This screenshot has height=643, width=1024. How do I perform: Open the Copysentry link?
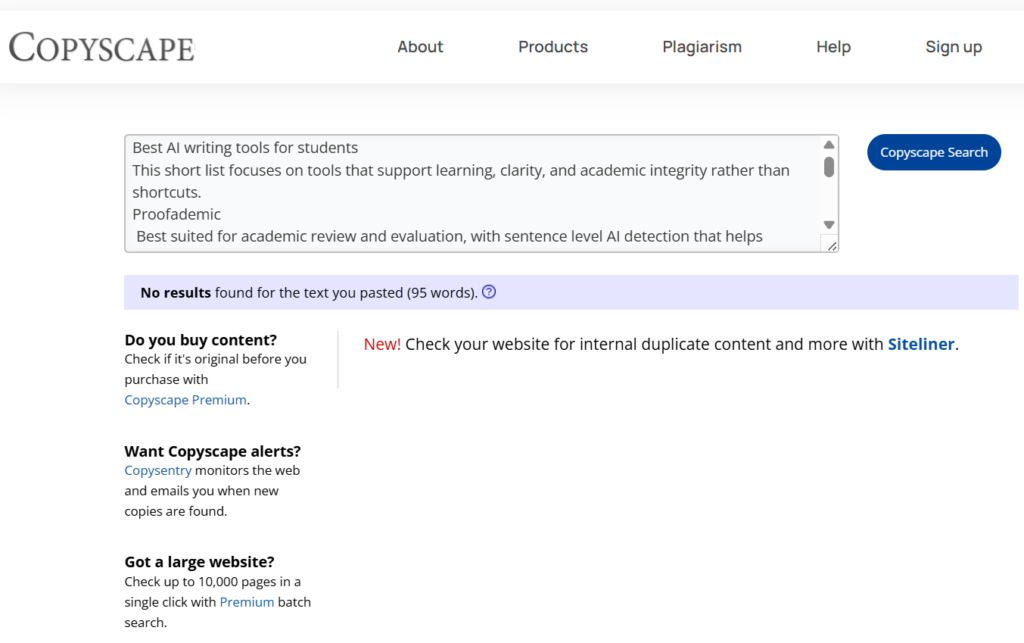pyautogui.click(x=158, y=470)
